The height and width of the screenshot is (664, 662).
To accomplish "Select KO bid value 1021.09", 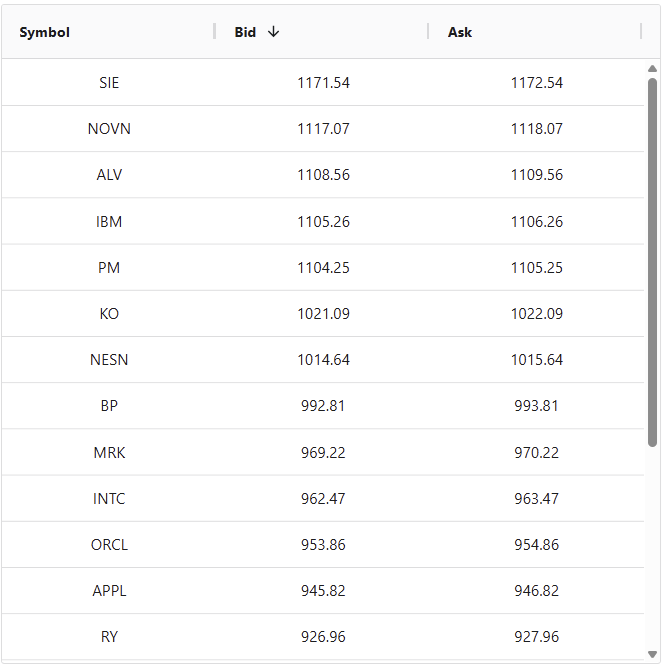I will [x=323, y=313].
